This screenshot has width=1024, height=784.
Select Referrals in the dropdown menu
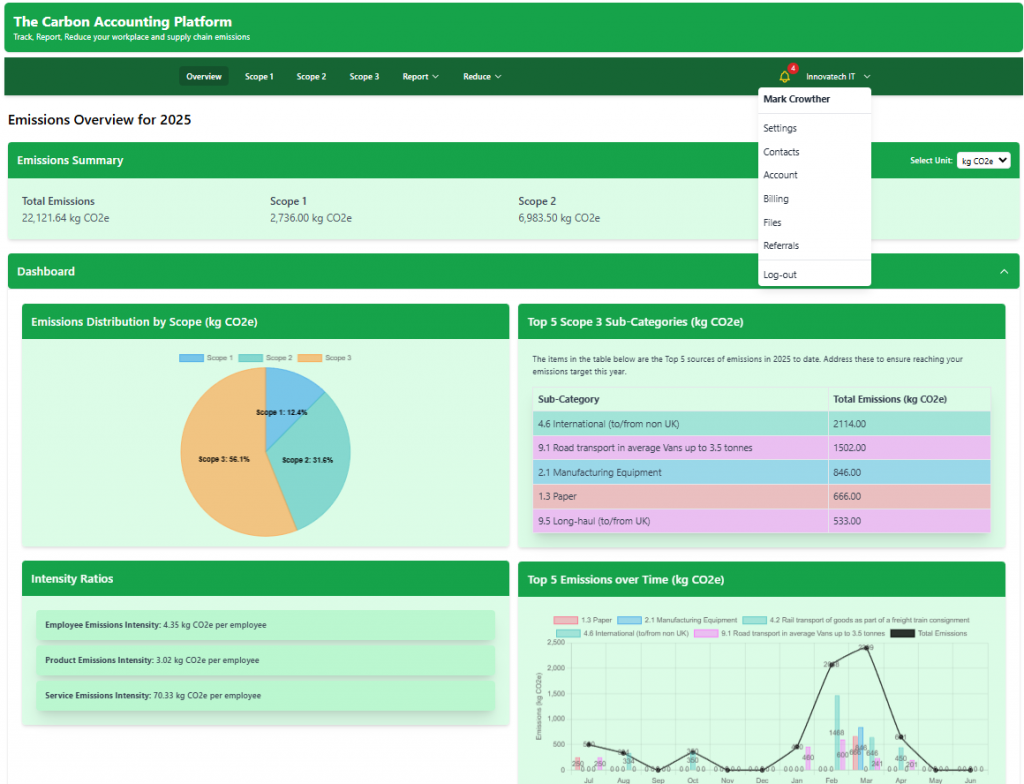pos(780,245)
